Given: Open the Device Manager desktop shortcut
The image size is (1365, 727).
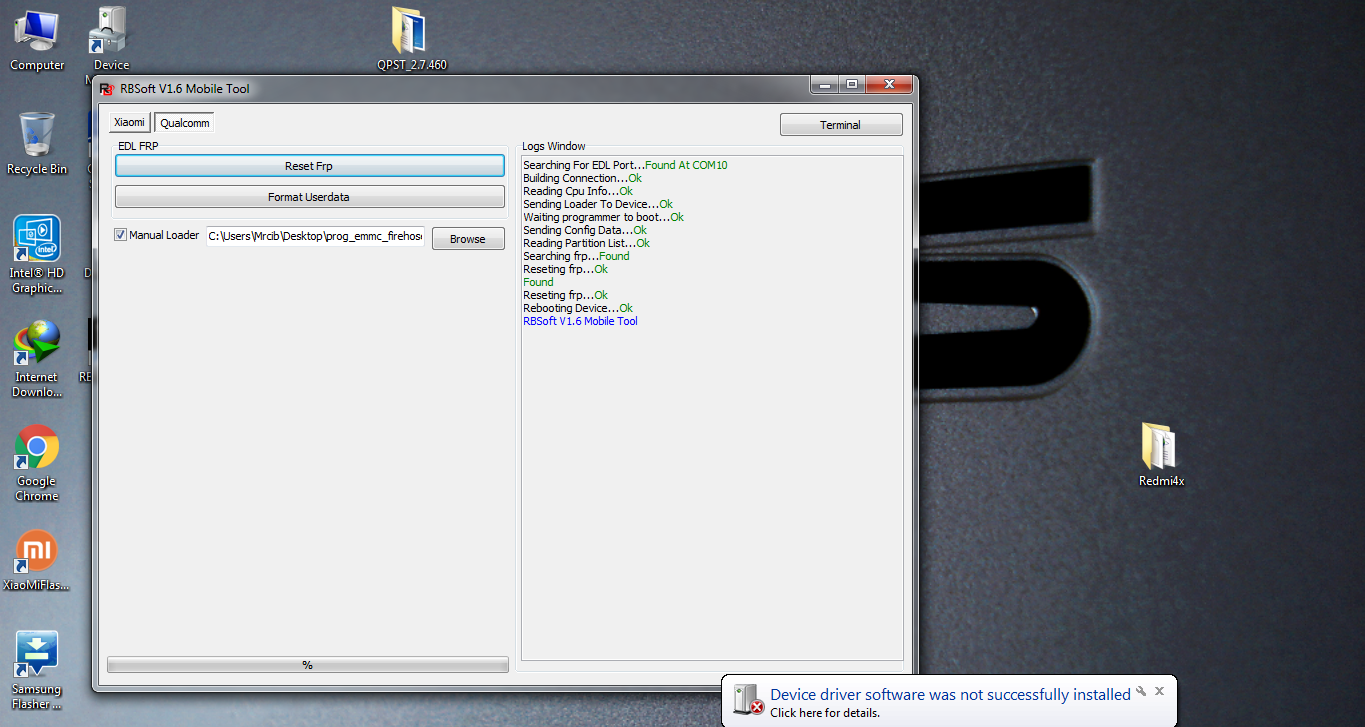Looking at the screenshot, I should point(110,40).
